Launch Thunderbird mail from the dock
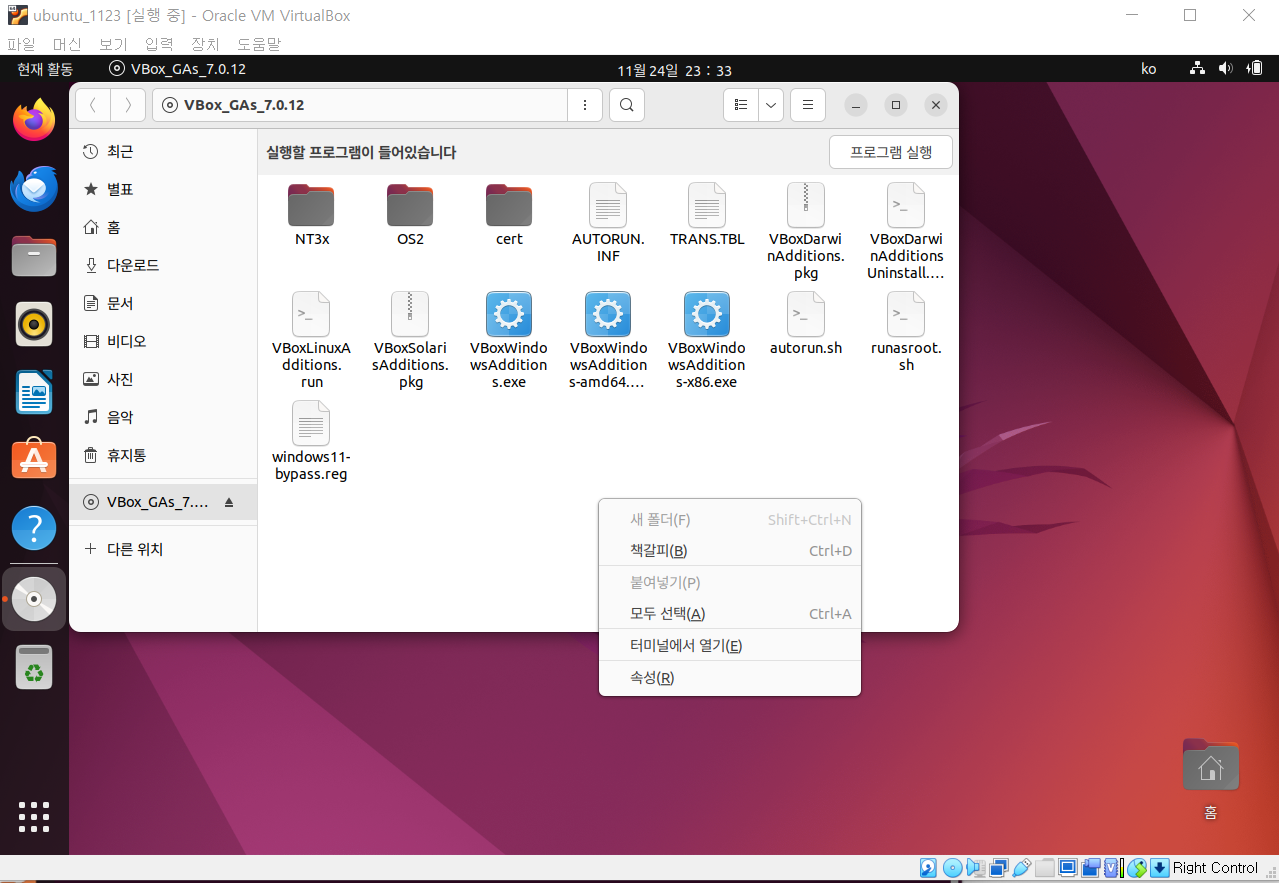The height and width of the screenshot is (883, 1279). [x=34, y=189]
